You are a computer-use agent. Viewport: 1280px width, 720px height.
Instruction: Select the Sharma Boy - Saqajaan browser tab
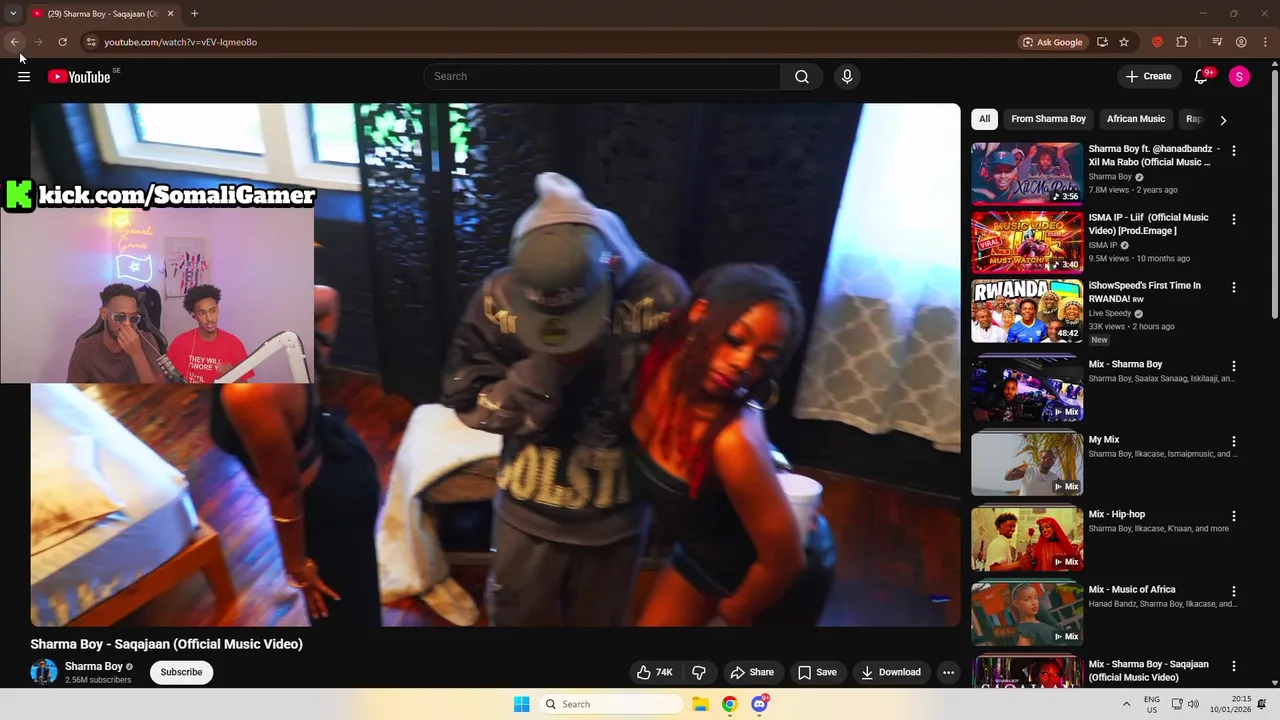coord(103,13)
